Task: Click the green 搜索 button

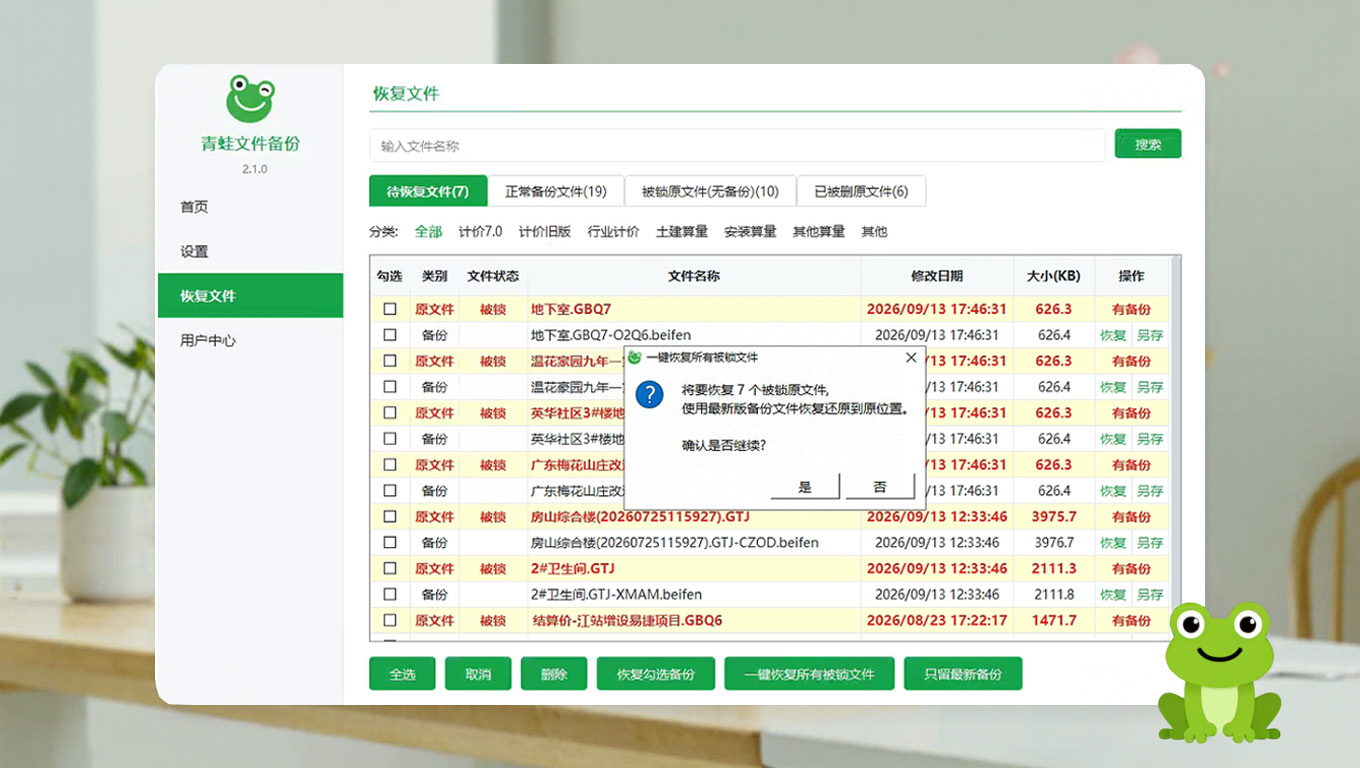Action: point(1148,144)
